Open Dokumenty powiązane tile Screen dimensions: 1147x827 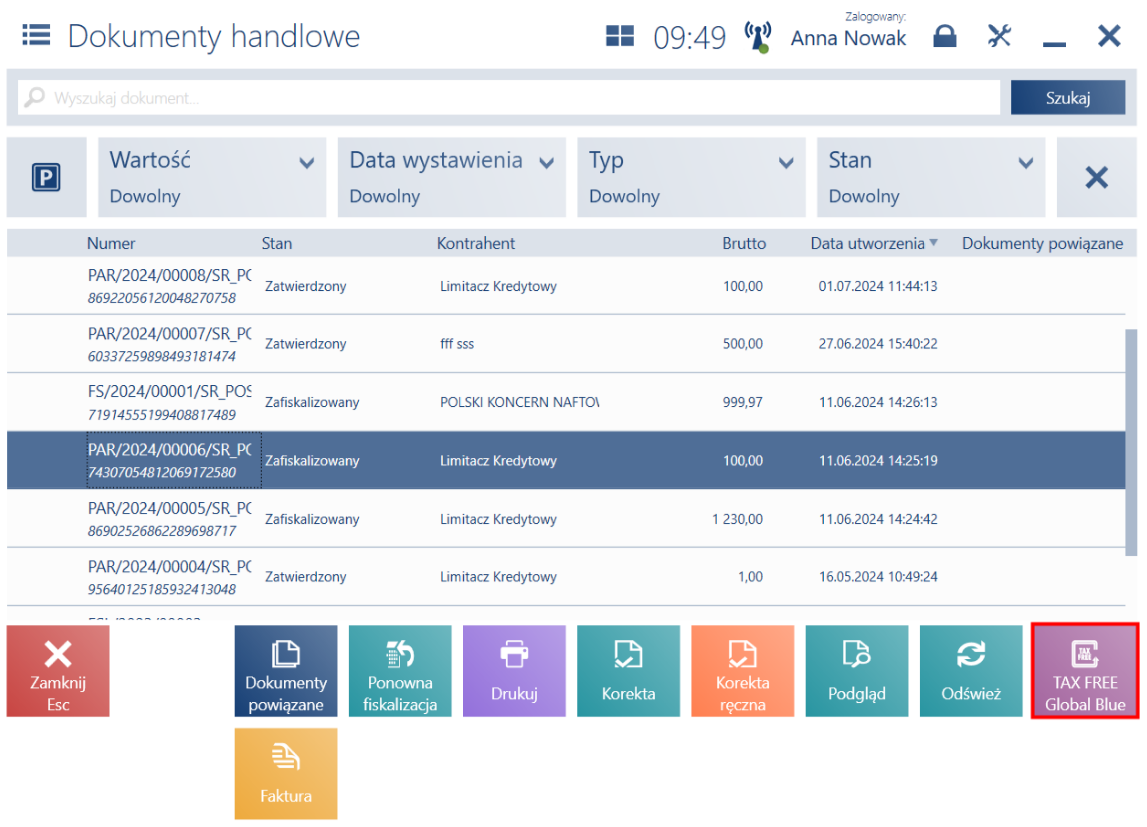[286, 671]
